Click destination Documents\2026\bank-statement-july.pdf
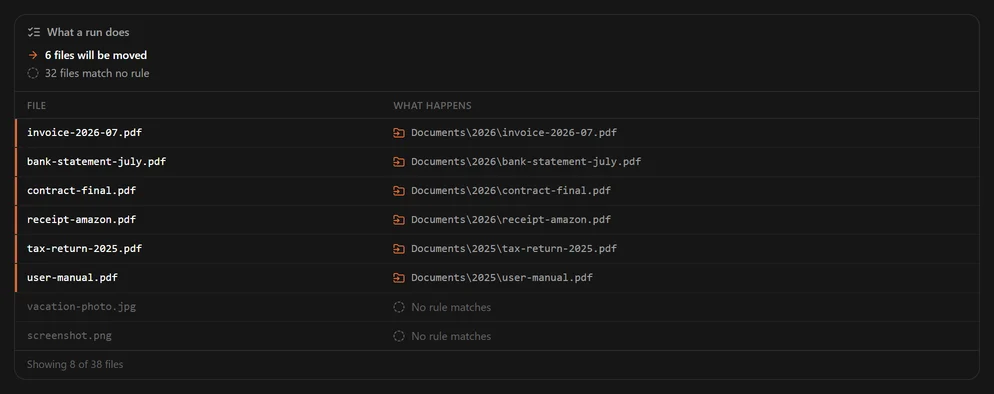The width and height of the screenshot is (994, 394). 526,162
